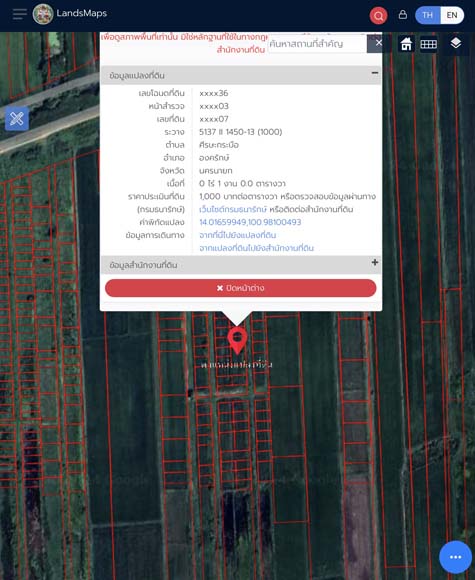Select the measurement tools icon
This screenshot has width=475, height=580.
pos(17,119)
